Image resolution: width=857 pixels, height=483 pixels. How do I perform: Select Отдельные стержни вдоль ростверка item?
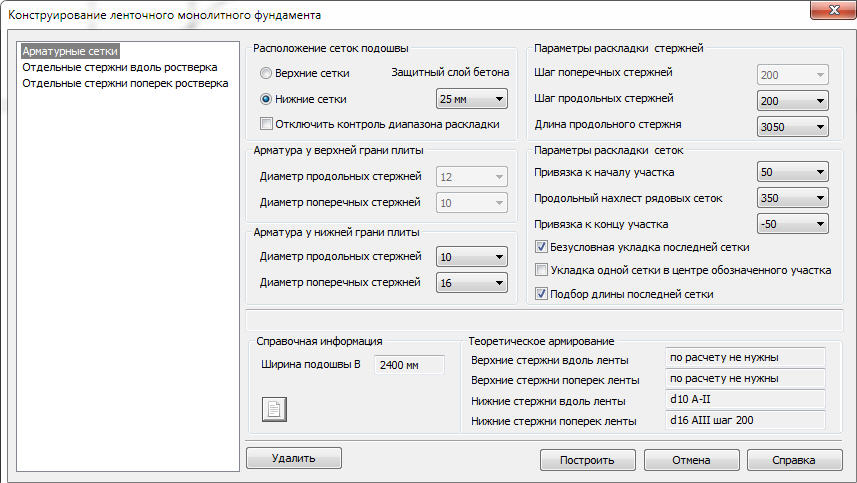click(x=119, y=67)
